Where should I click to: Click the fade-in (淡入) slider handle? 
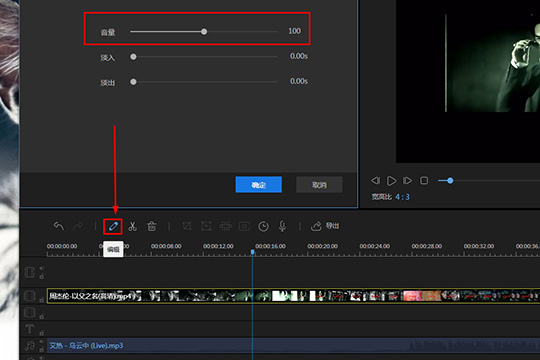click(133, 56)
